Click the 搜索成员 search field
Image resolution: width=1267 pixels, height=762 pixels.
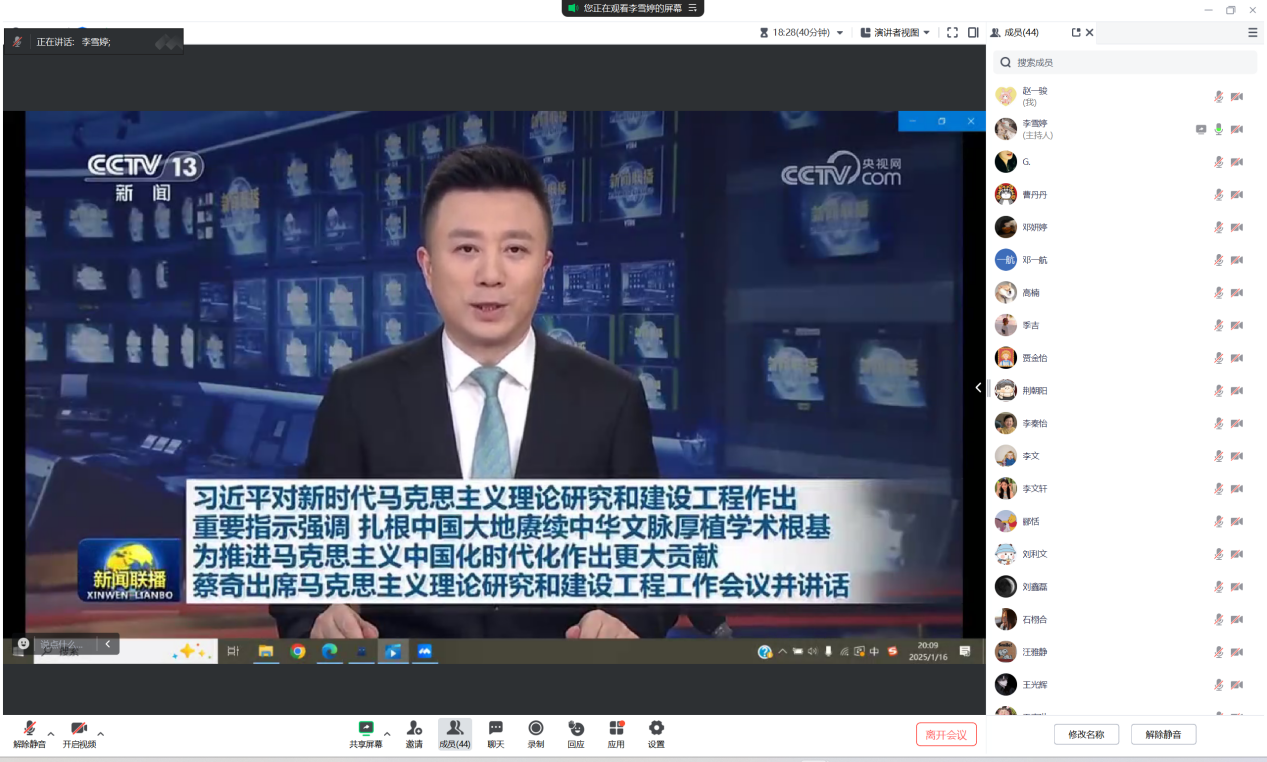(1125, 62)
